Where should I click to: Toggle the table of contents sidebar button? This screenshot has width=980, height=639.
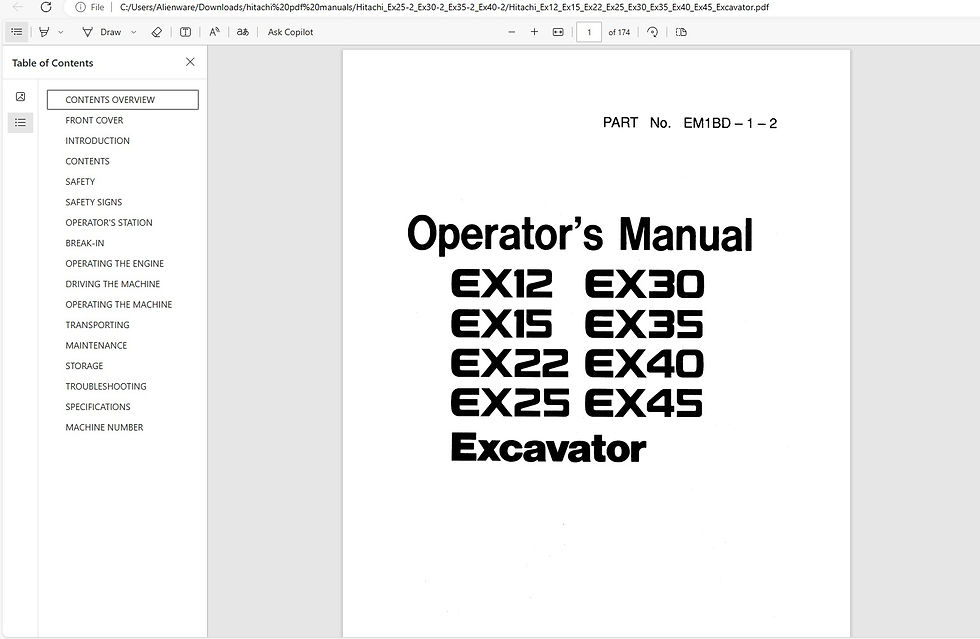[17, 32]
